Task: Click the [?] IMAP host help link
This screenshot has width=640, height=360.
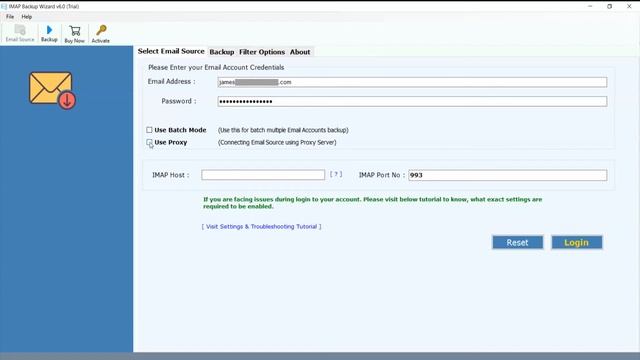Action: 336,174
